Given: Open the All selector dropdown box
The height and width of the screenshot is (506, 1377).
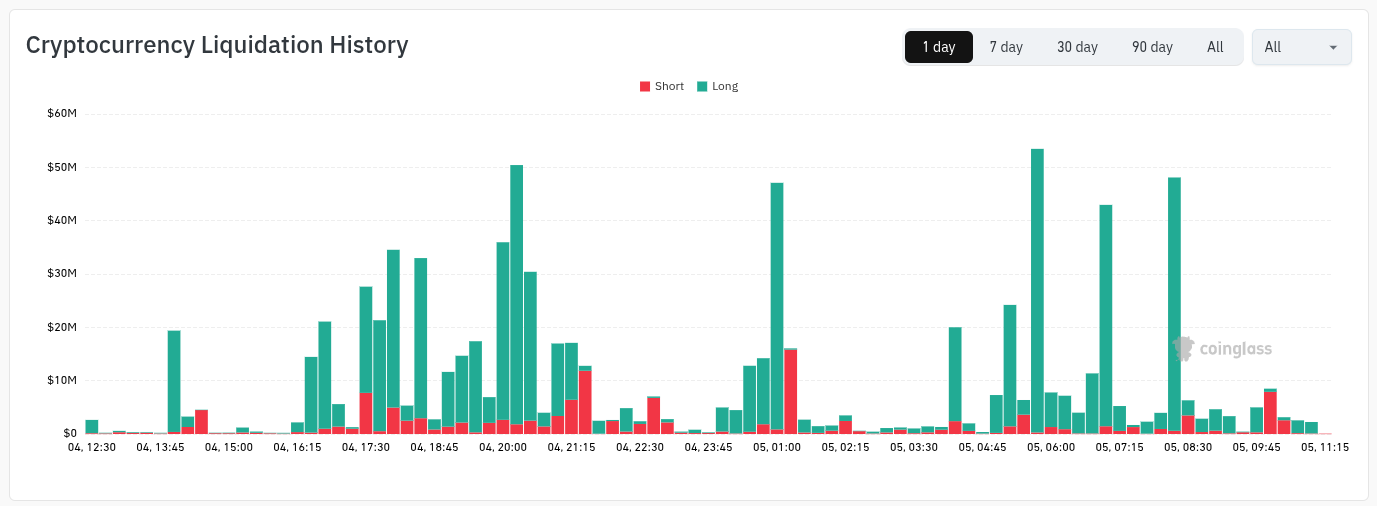Looking at the screenshot, I should coord(1301,47).
